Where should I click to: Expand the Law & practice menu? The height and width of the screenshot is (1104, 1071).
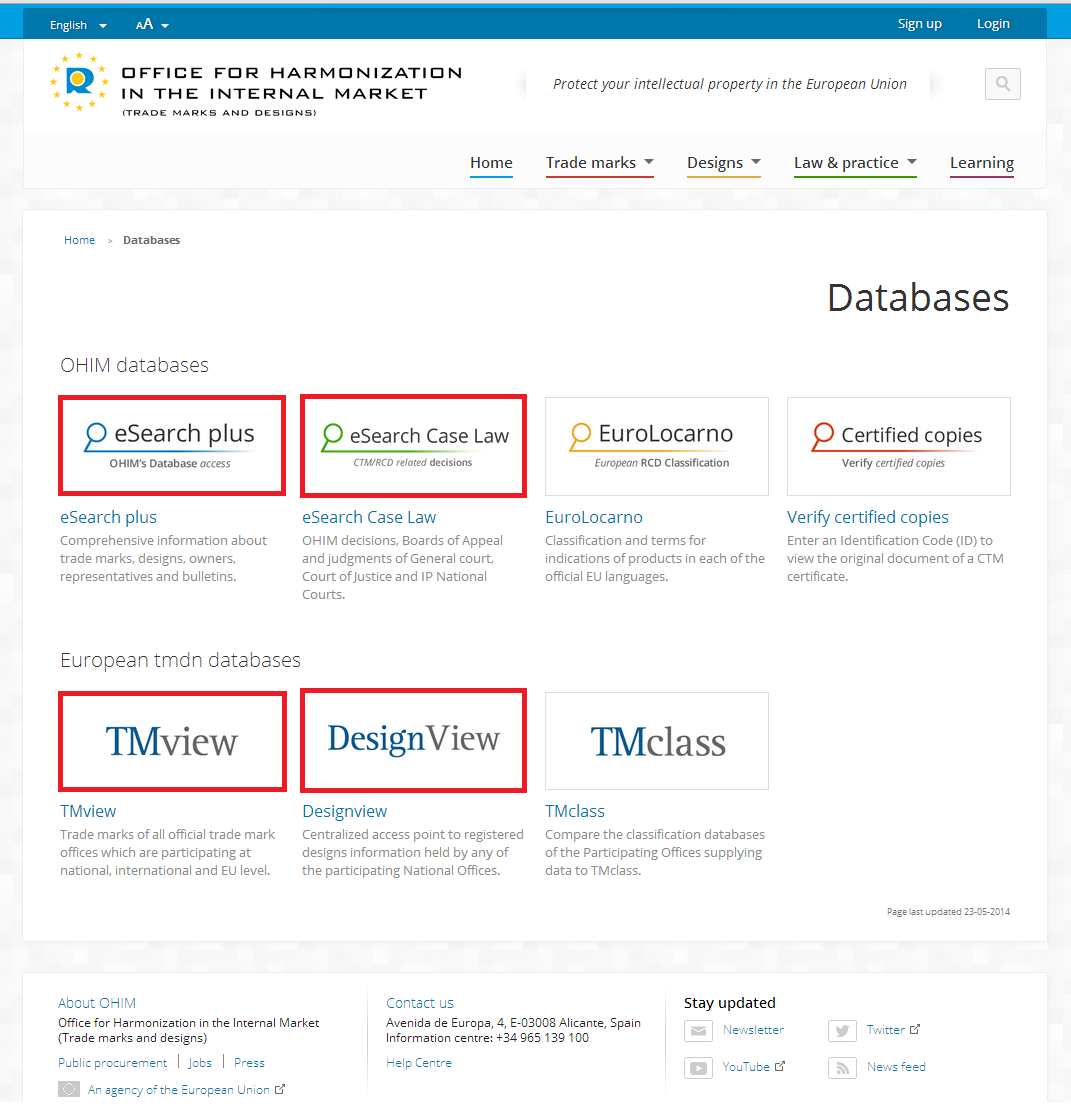point(854,163)
